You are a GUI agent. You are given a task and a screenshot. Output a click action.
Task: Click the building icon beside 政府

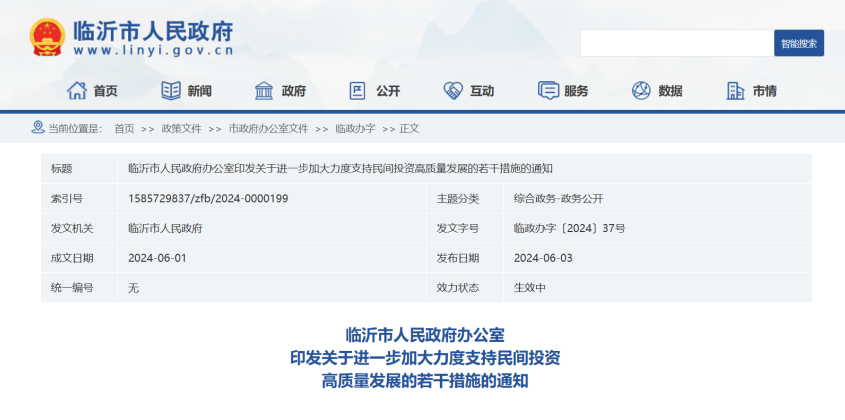[x=264, y=91]
